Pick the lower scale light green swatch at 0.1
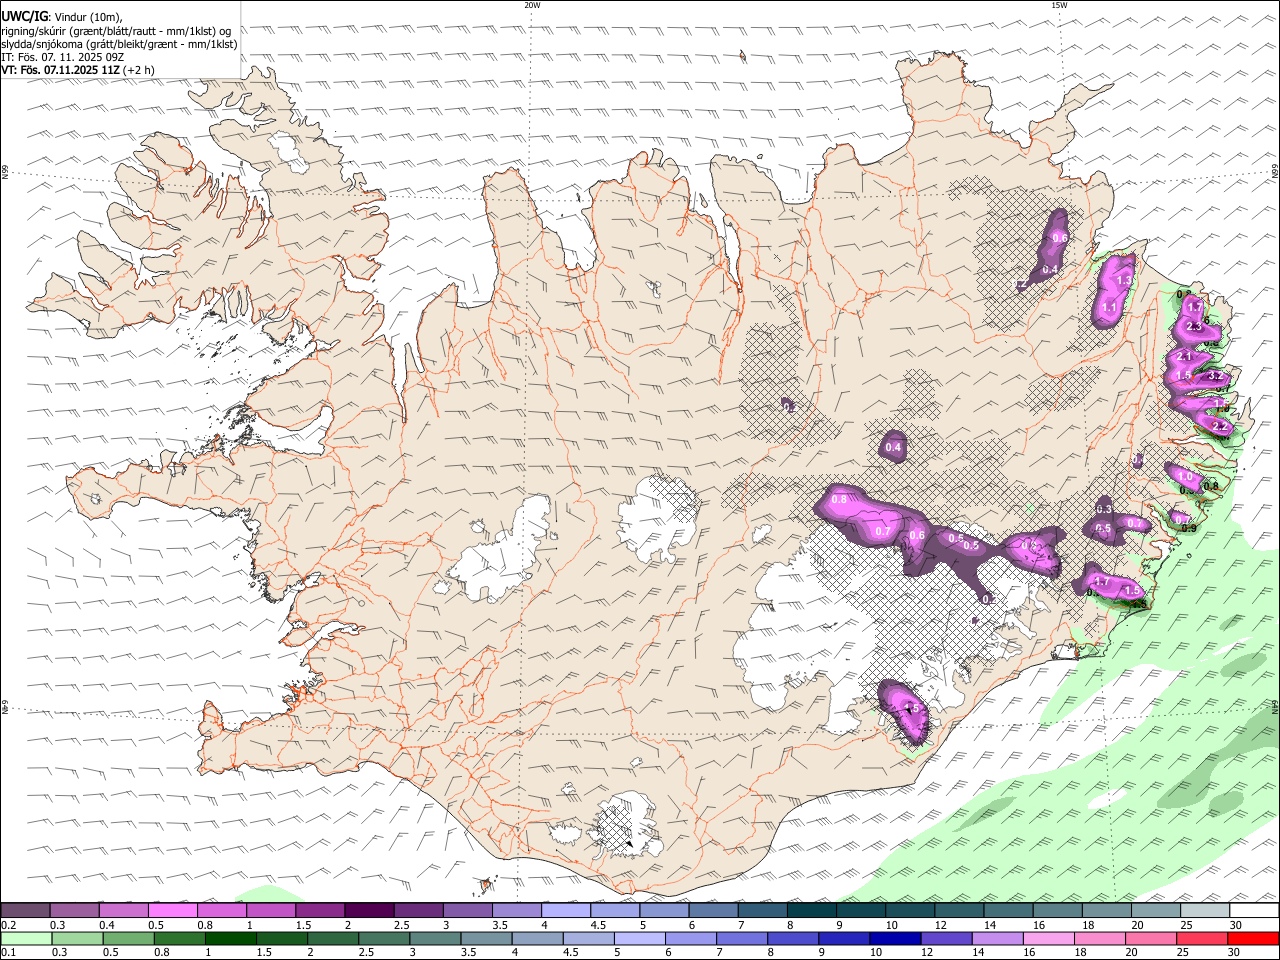 26,938
